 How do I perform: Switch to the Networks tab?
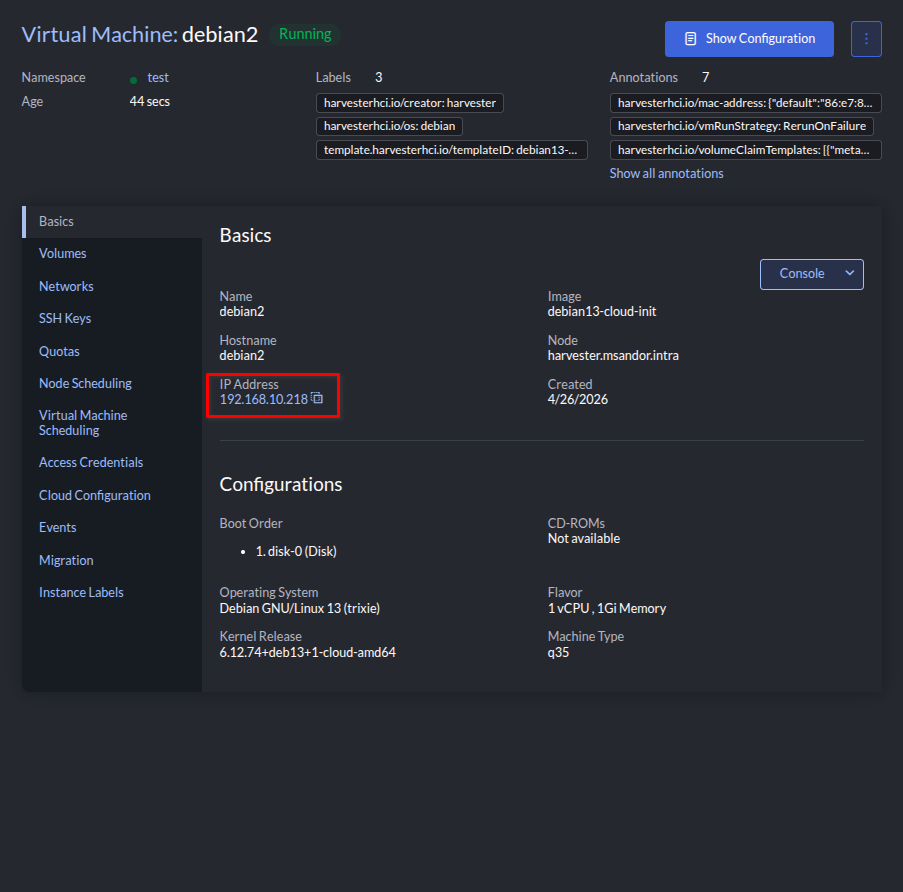pyautogui.click(x=66, y=286)
